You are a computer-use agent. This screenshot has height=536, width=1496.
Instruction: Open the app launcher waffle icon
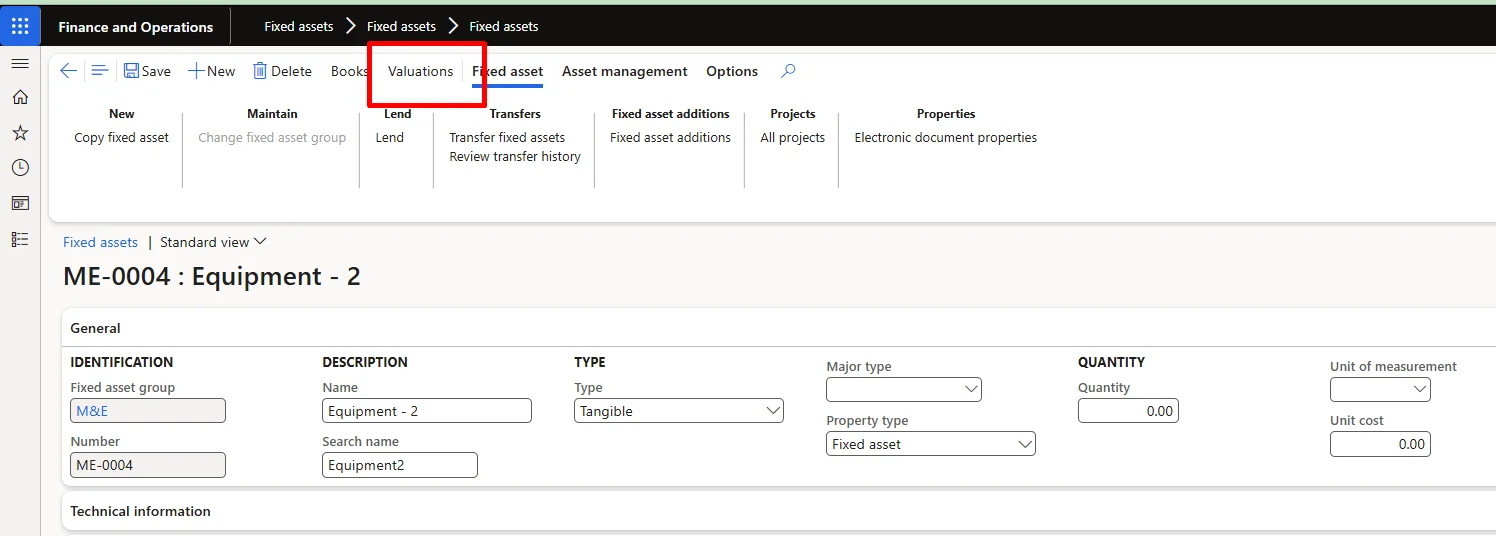tap(20, 26)
